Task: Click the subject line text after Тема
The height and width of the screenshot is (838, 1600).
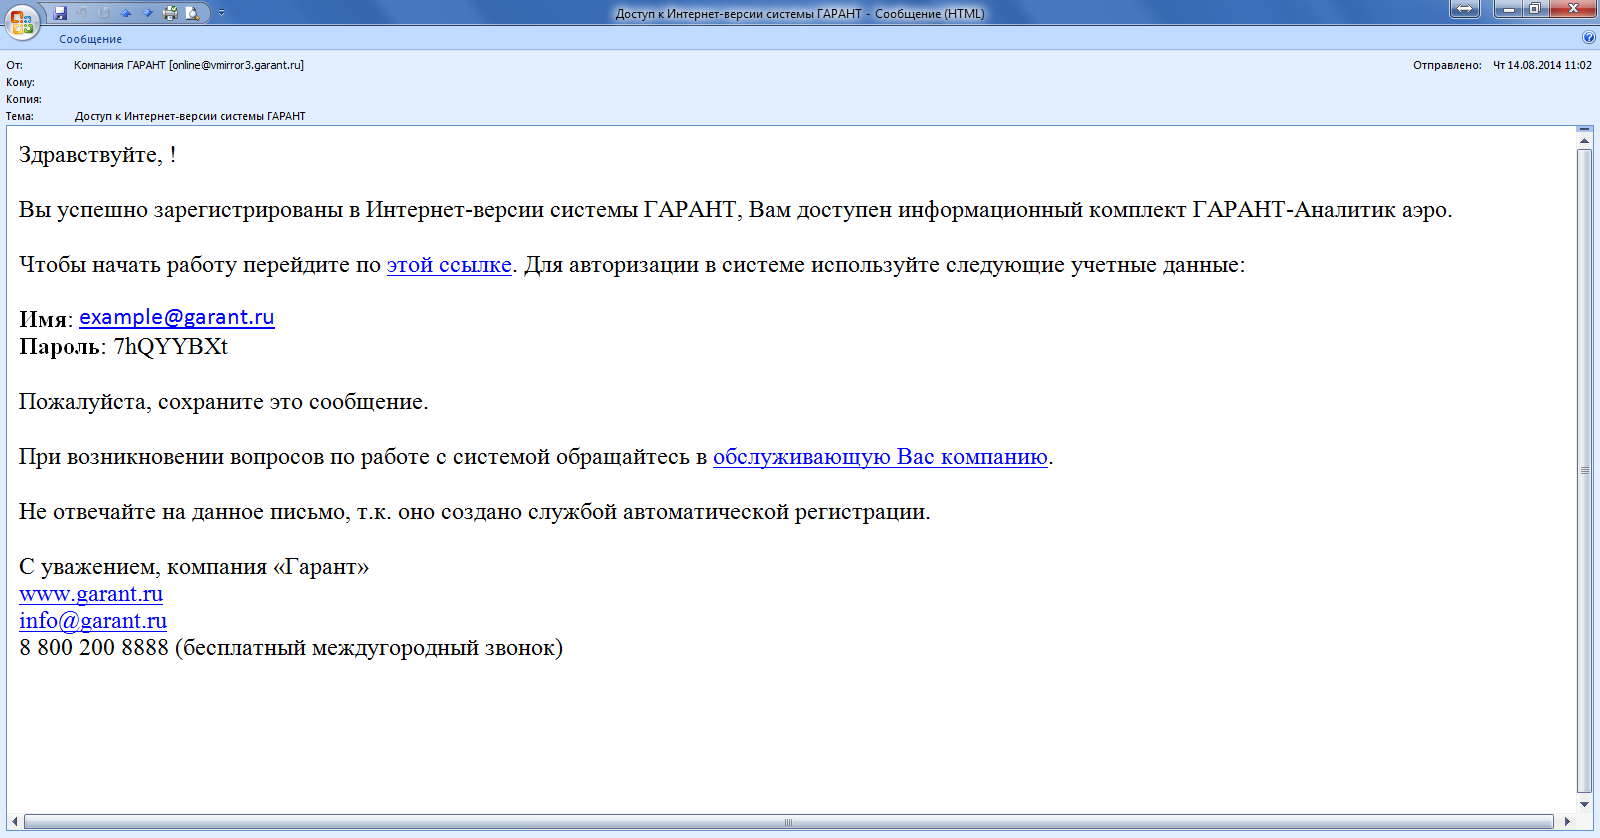Action: (x=190, y=116)
